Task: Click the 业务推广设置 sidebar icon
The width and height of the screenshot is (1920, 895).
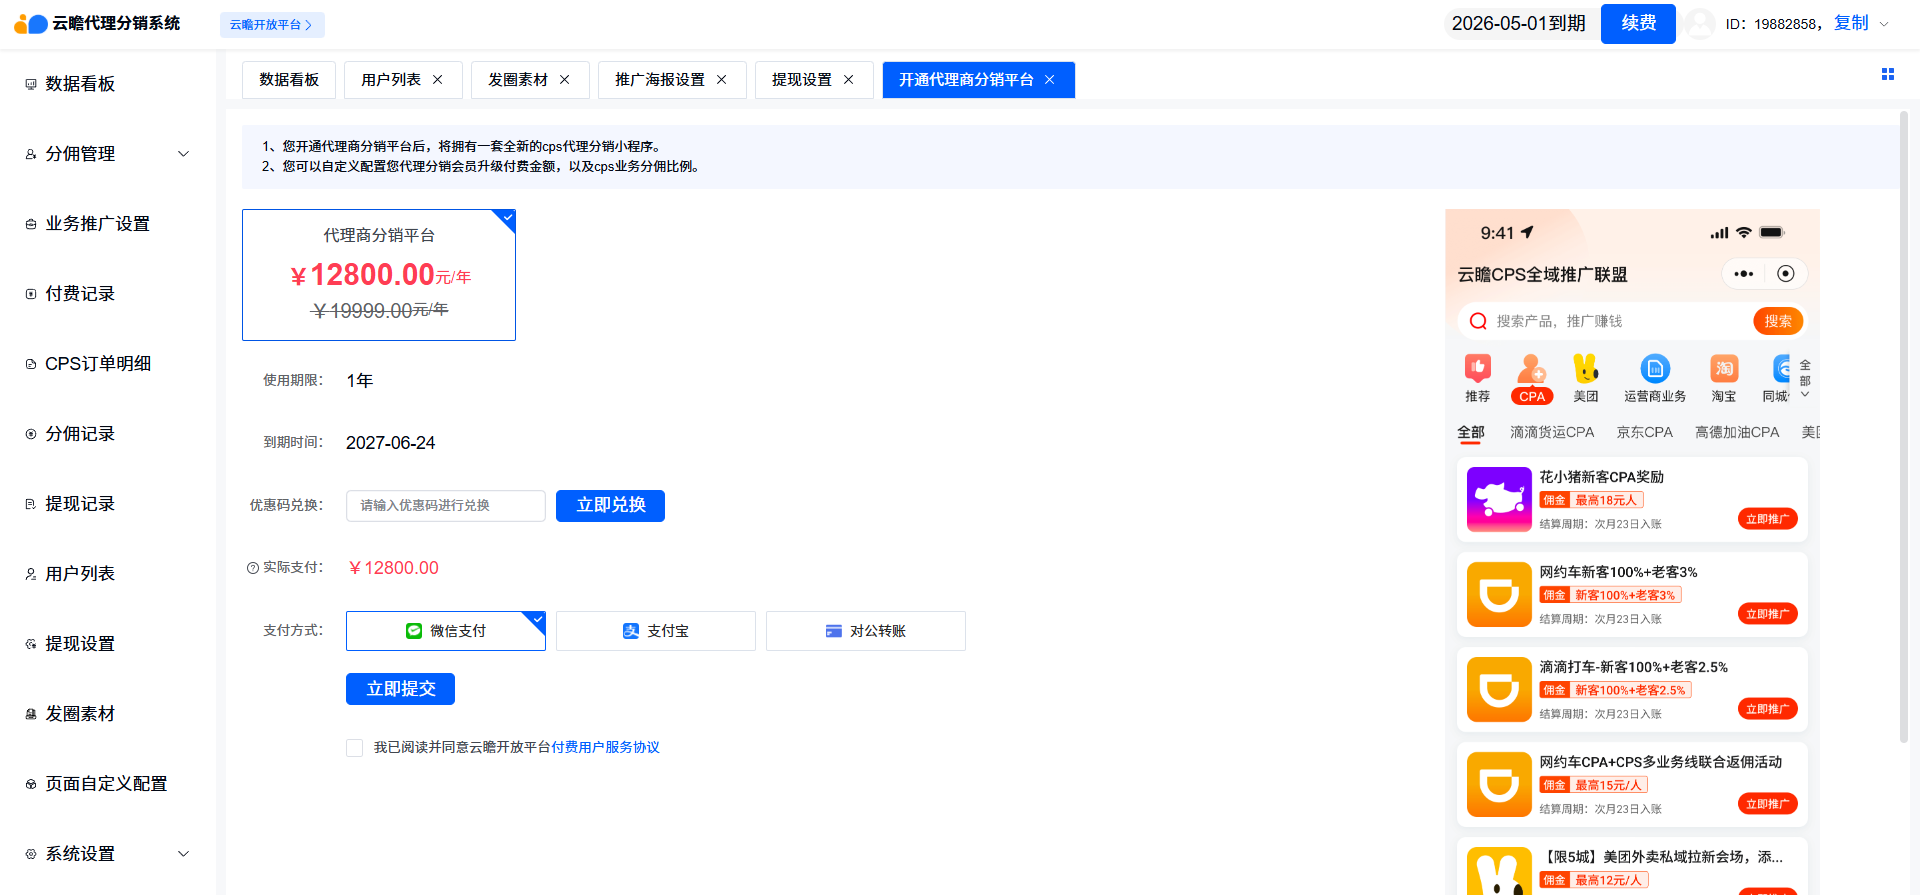Action: (31, 224)
